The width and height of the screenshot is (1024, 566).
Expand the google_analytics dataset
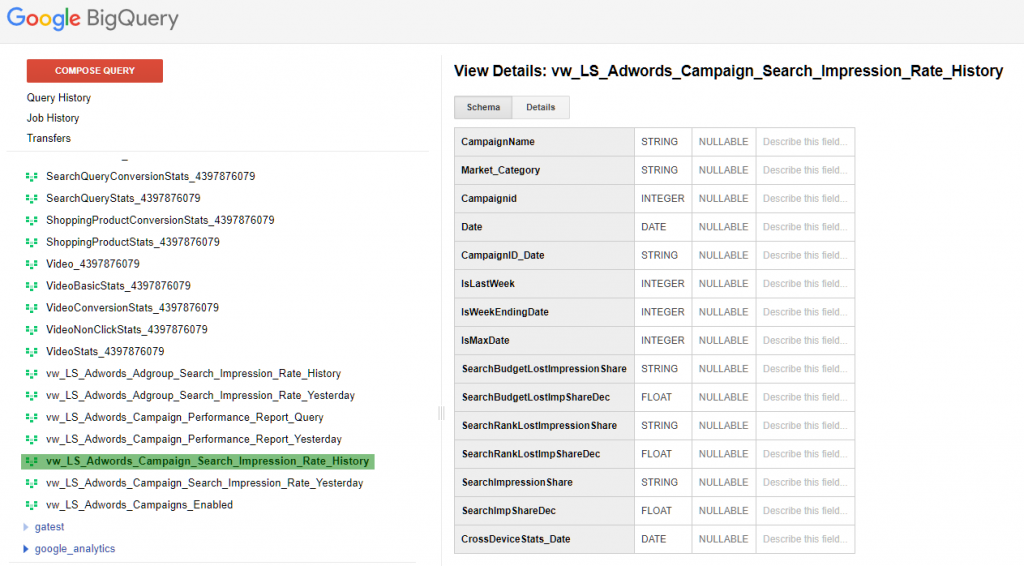[x=25, y=549]
